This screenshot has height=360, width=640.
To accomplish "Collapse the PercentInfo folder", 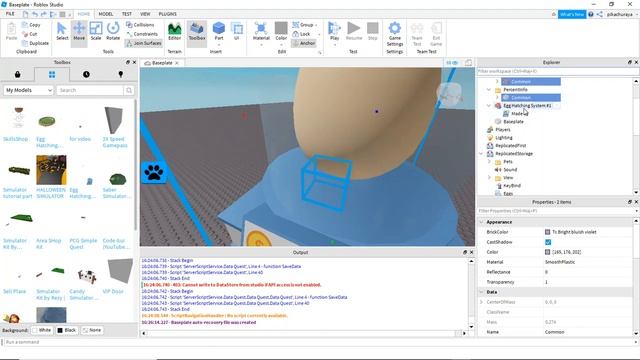I will click(489, 89).
